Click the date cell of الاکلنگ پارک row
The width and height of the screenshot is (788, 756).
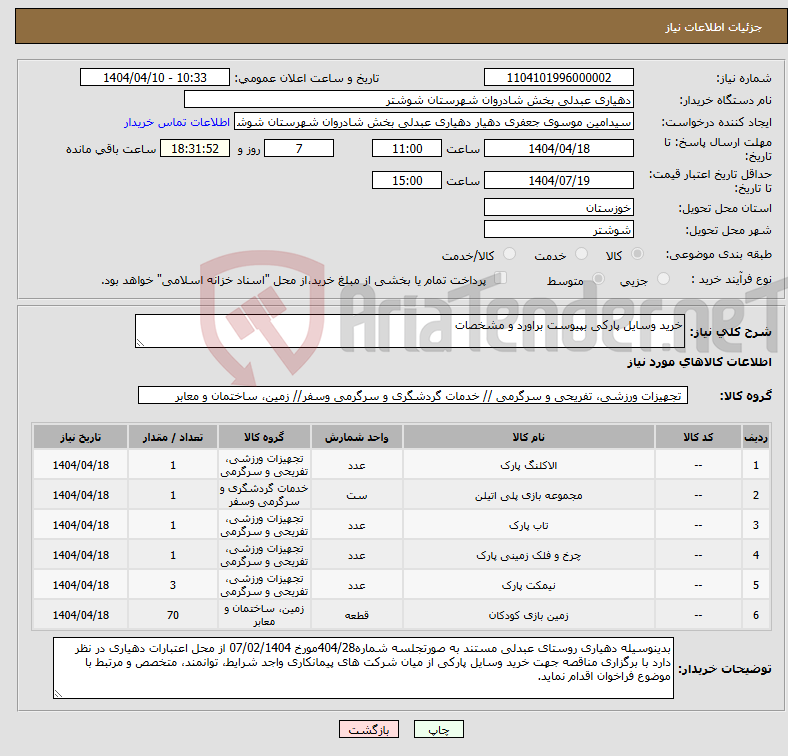click(x=80, y=465)
